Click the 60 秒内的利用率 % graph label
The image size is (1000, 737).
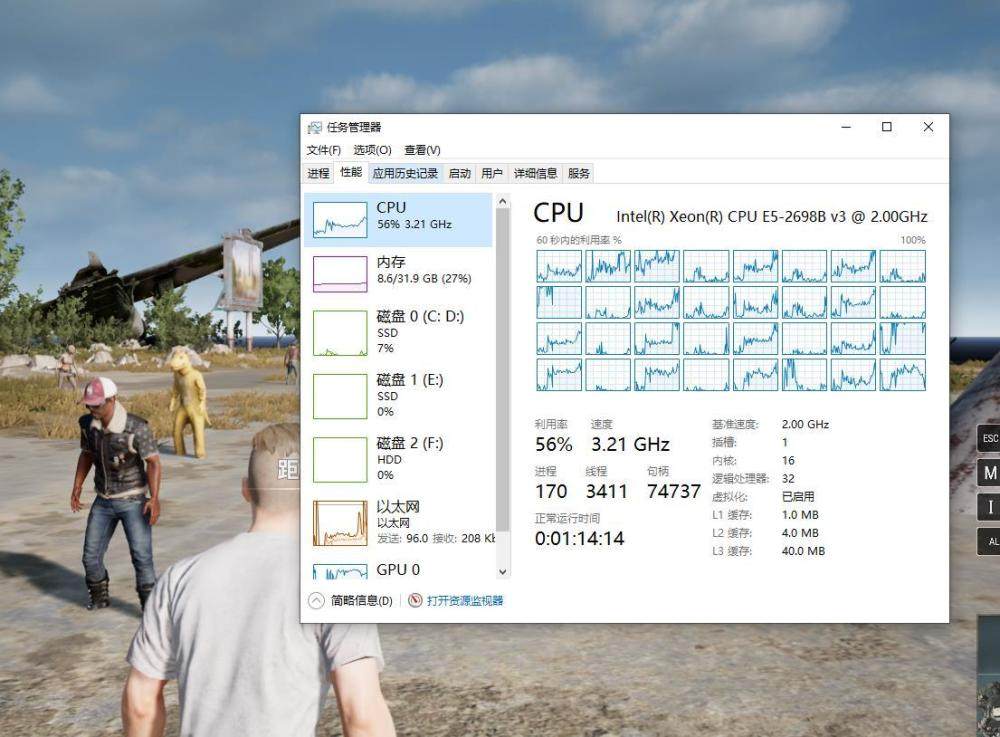point(578,240)
